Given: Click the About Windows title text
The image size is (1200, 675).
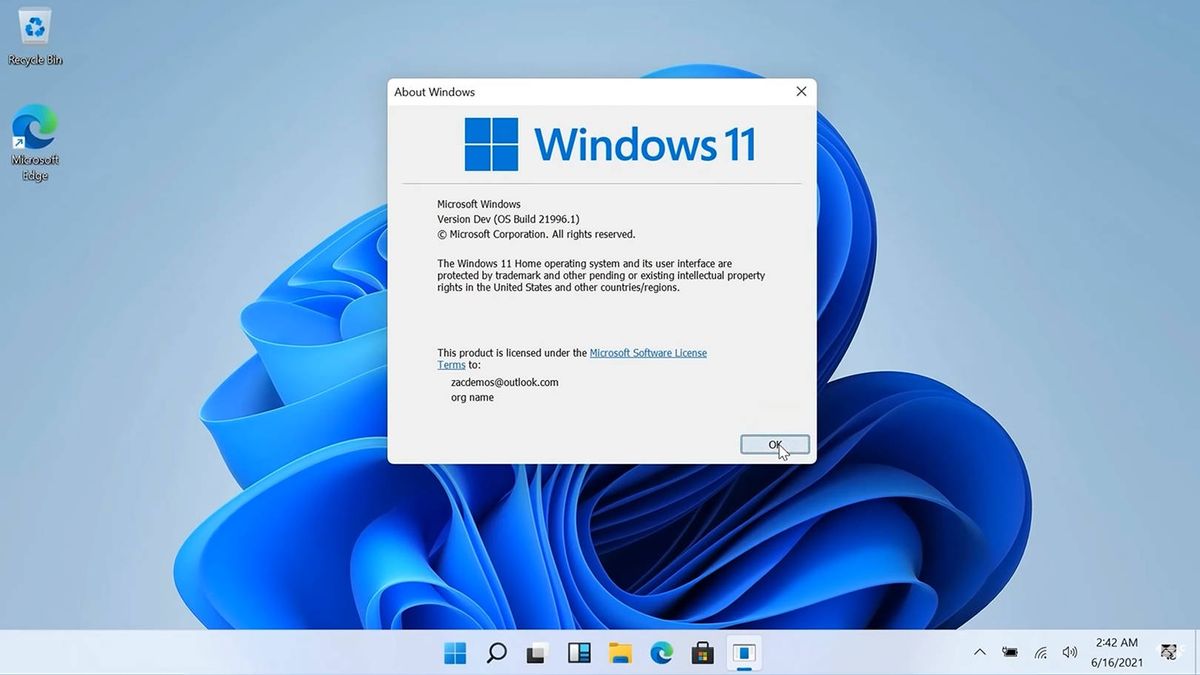Looking at the screenshot, I should click(434, 92).
